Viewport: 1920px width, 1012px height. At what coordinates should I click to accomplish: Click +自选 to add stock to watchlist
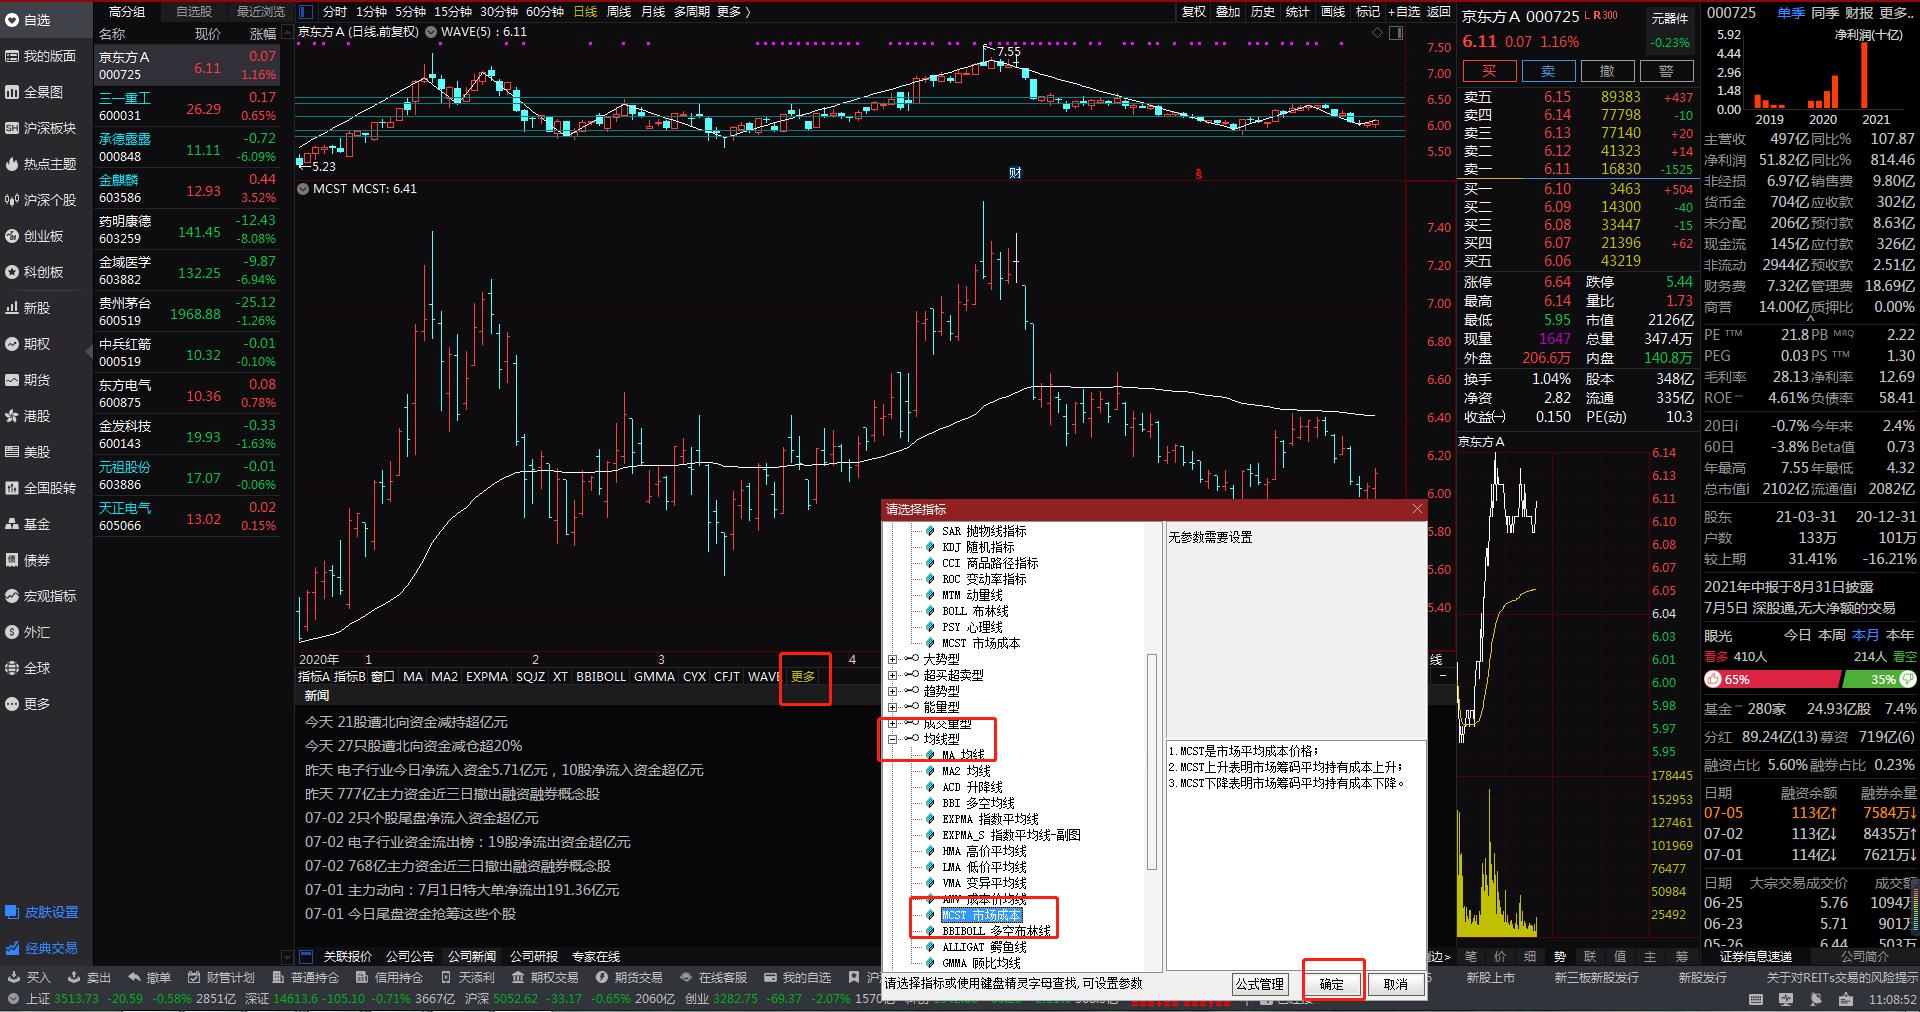point(1402,13)
